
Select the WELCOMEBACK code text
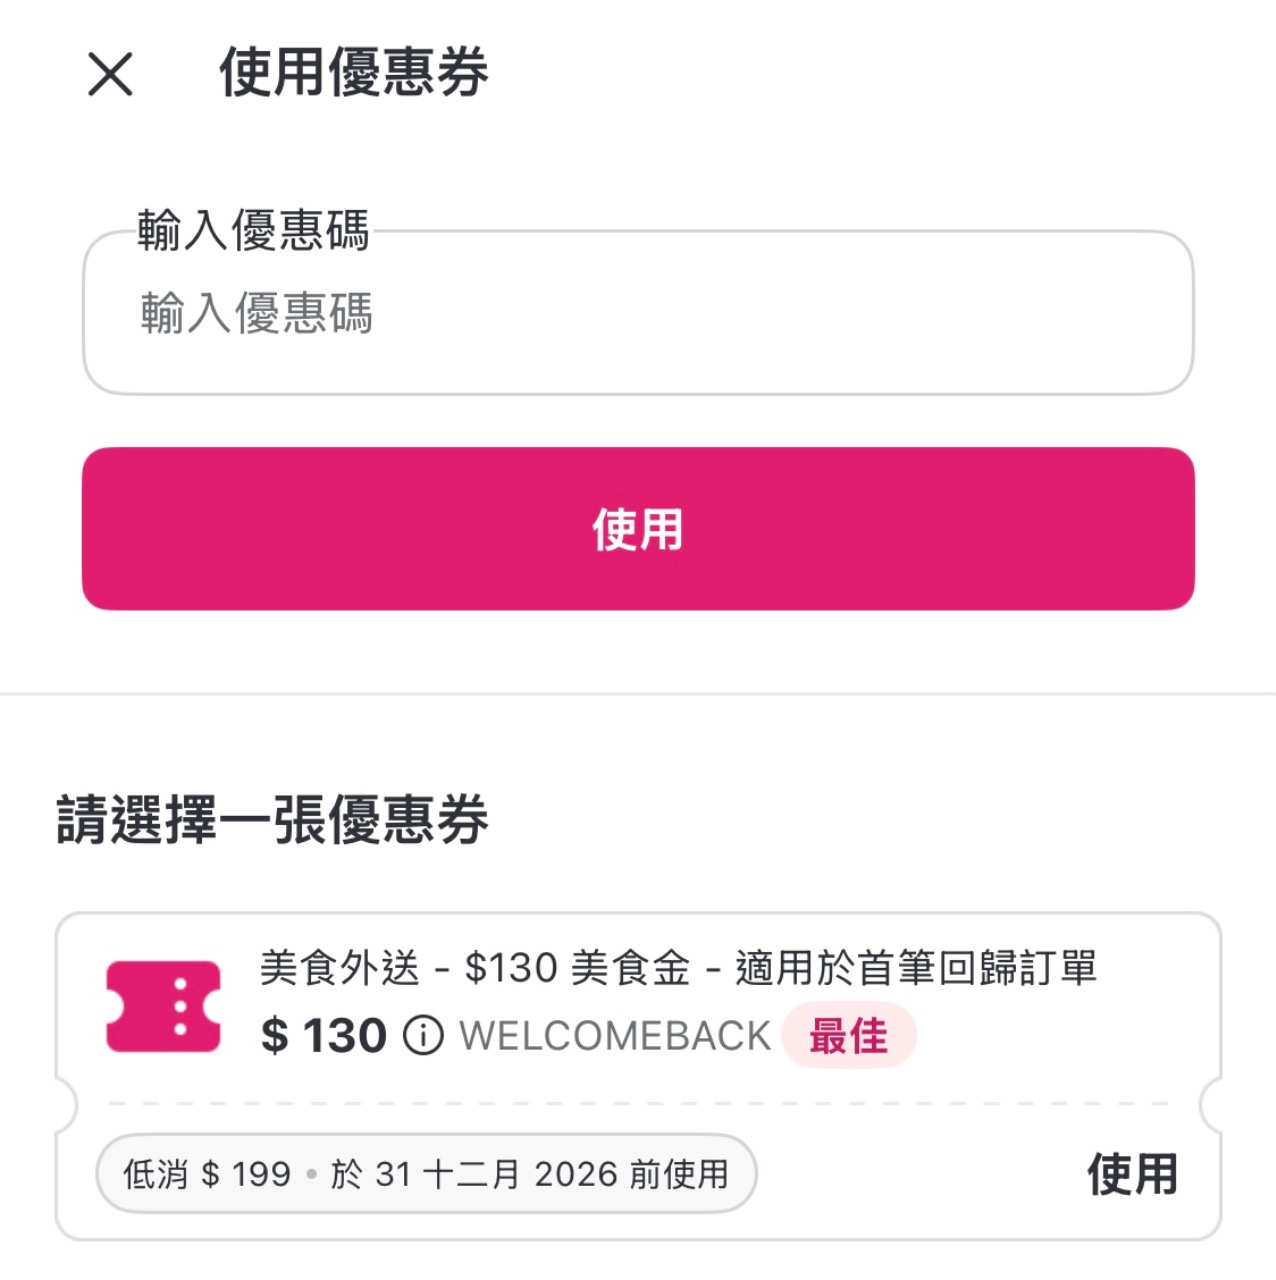615,1036
